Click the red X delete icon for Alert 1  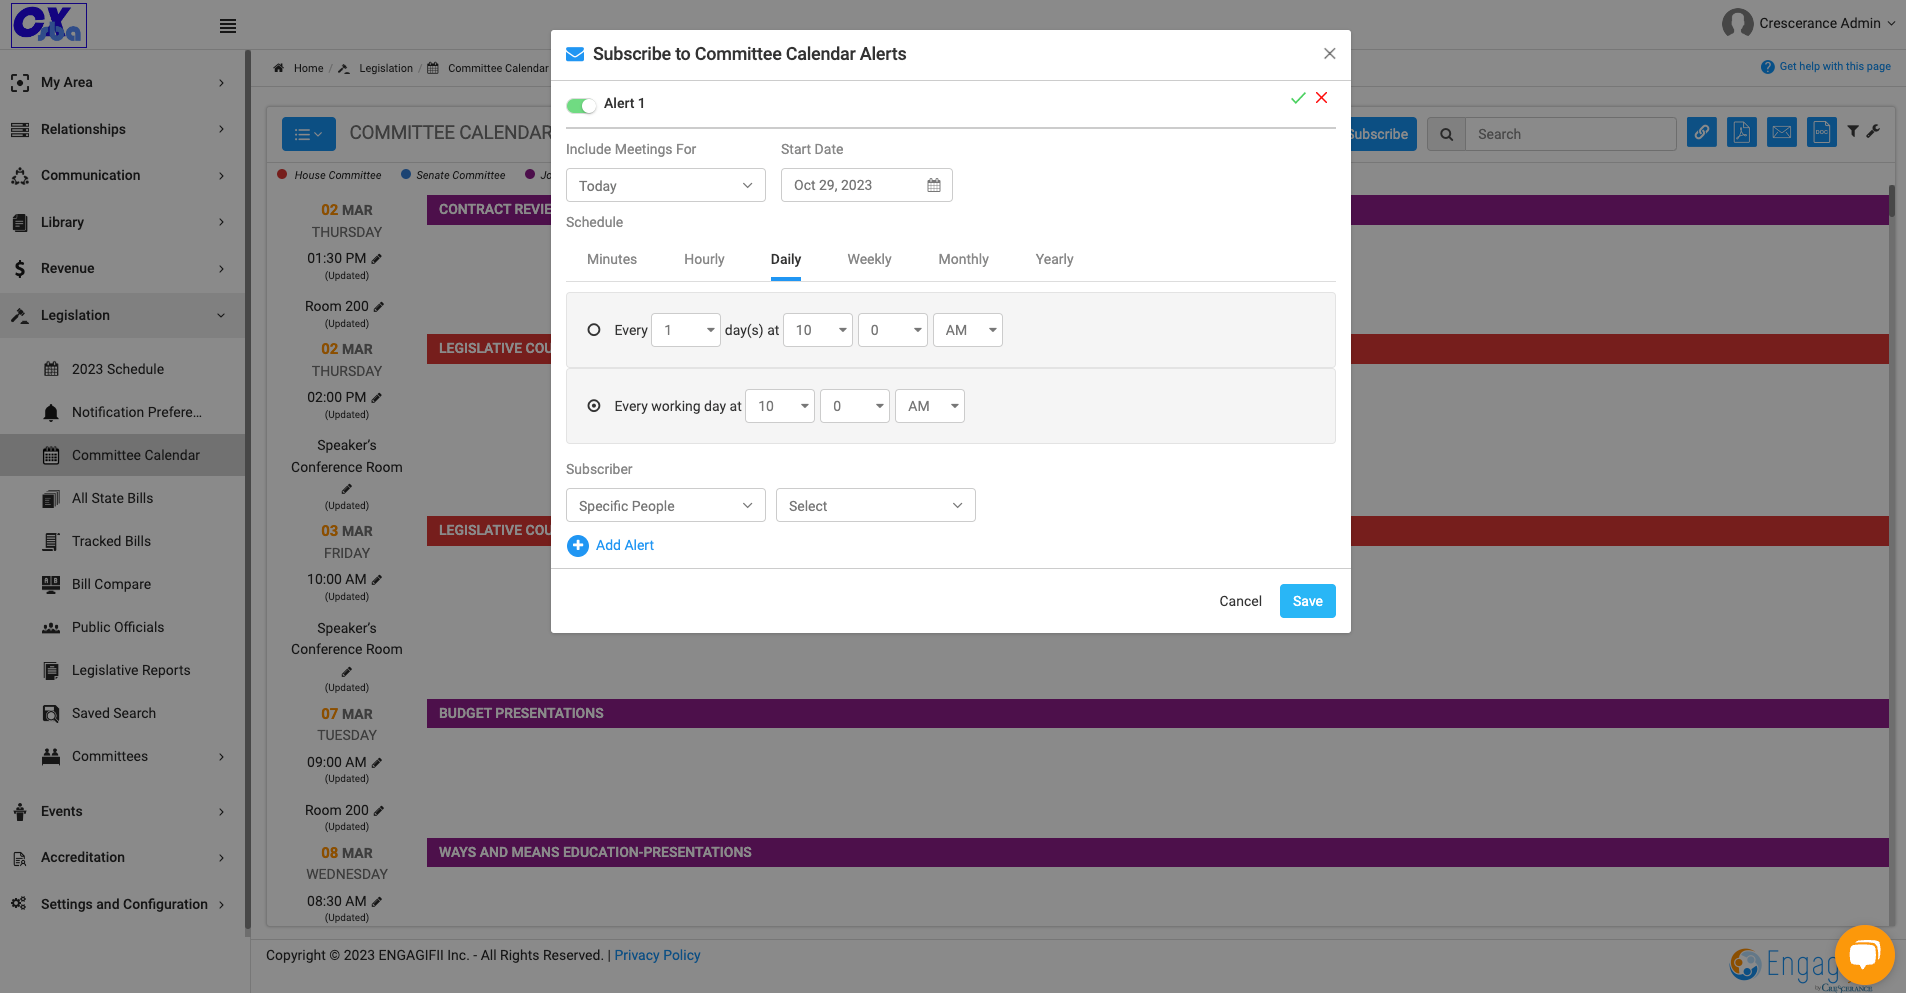1322,98
